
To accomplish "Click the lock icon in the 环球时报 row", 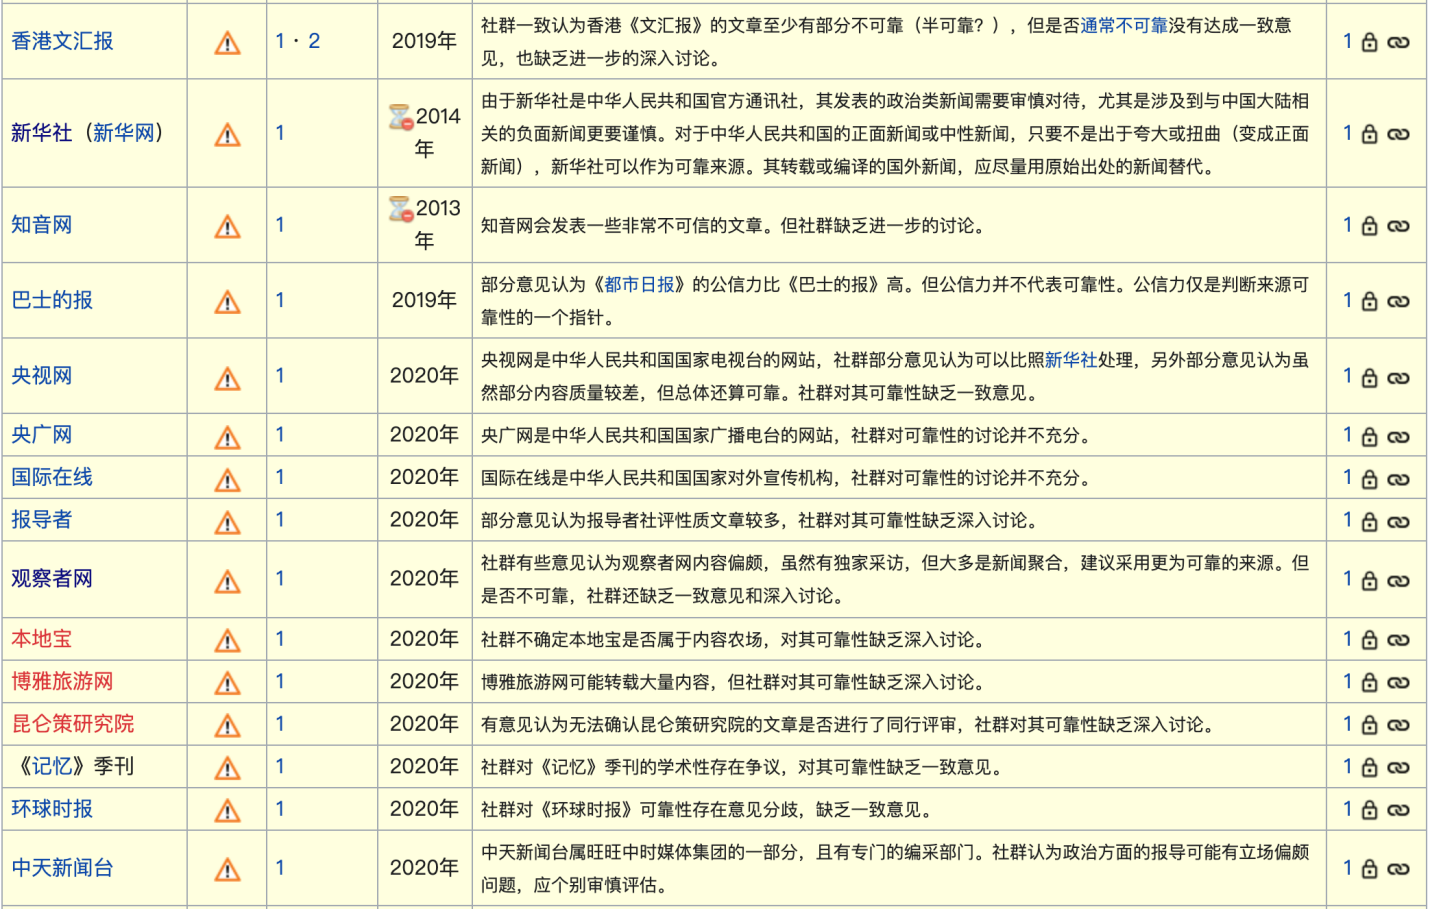I will pyautogui.click(x=1369, y=810).
